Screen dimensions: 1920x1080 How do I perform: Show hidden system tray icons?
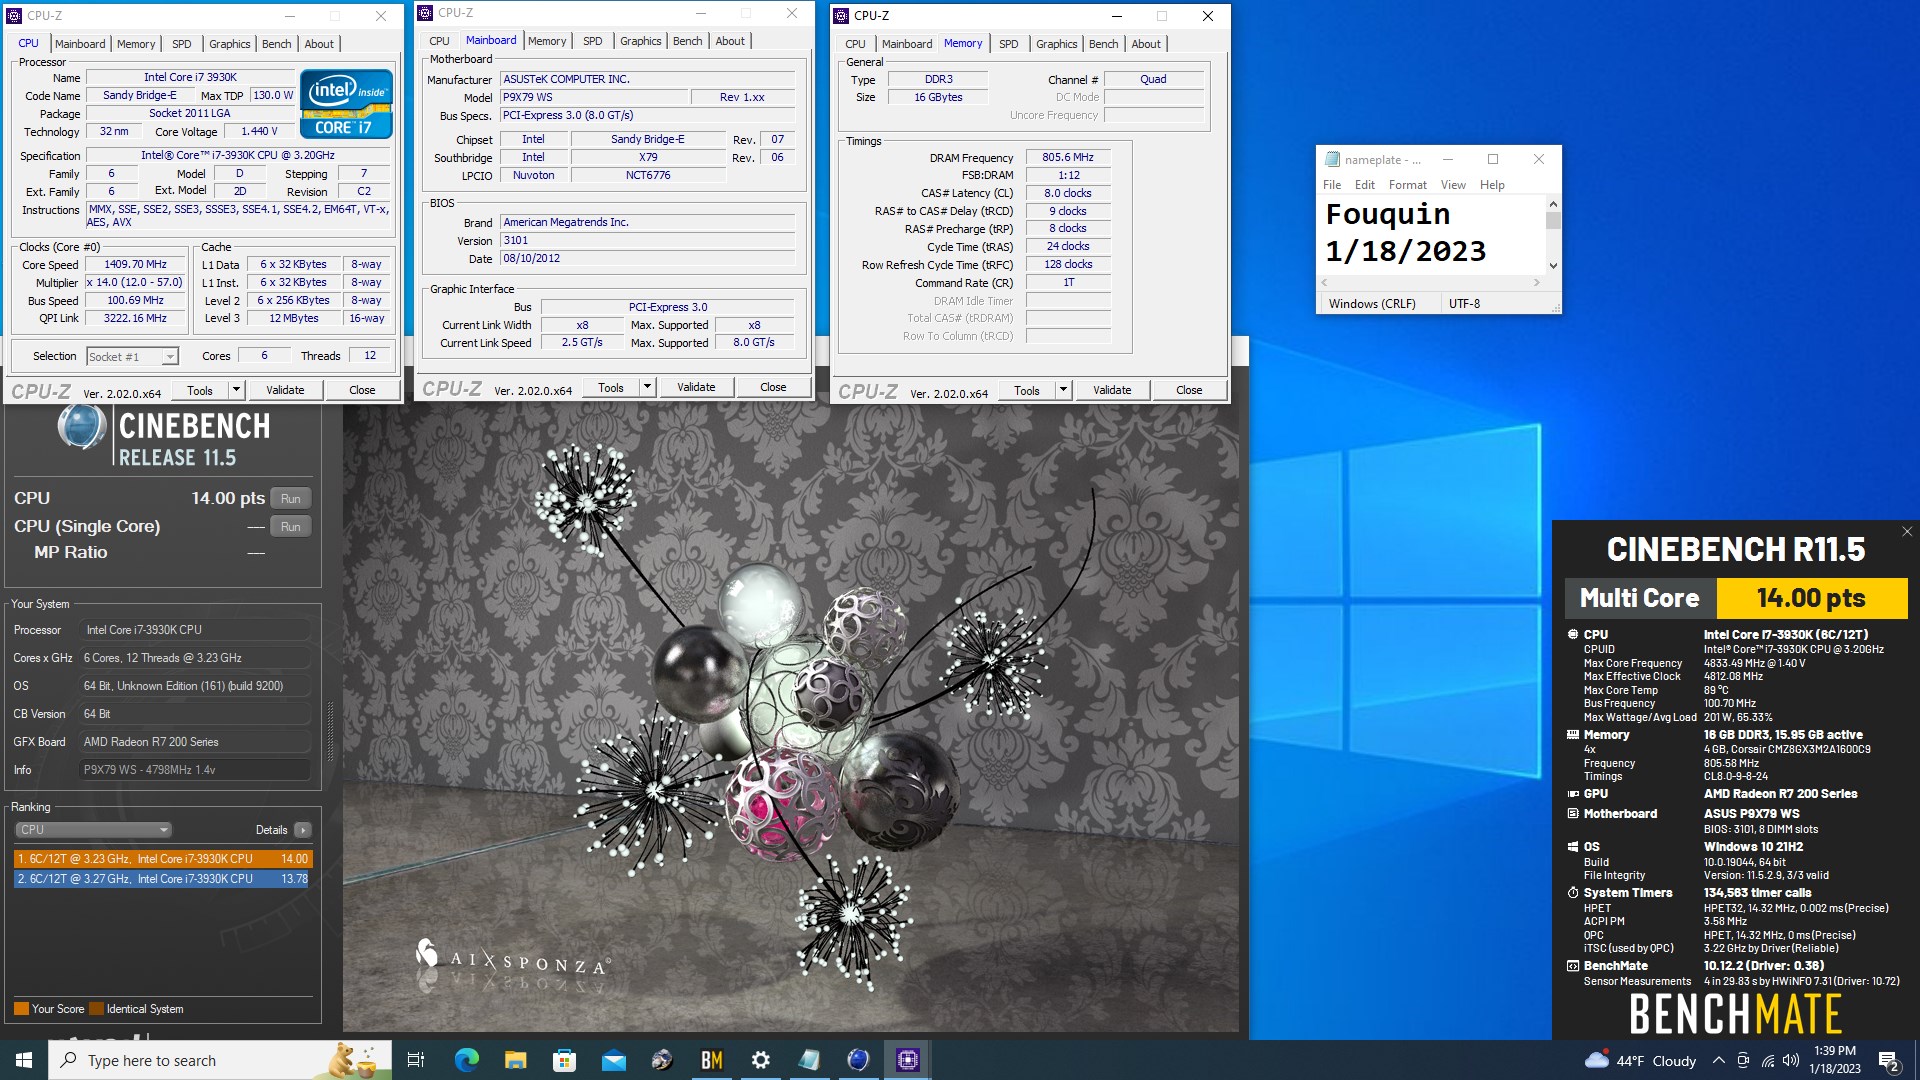point(1718,1061)
